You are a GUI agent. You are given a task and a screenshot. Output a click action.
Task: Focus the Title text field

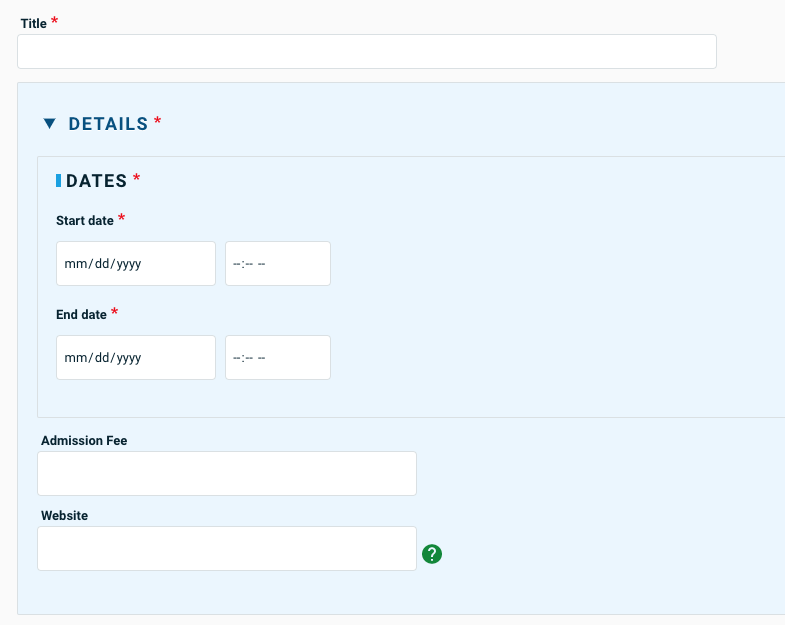[367, 52]
